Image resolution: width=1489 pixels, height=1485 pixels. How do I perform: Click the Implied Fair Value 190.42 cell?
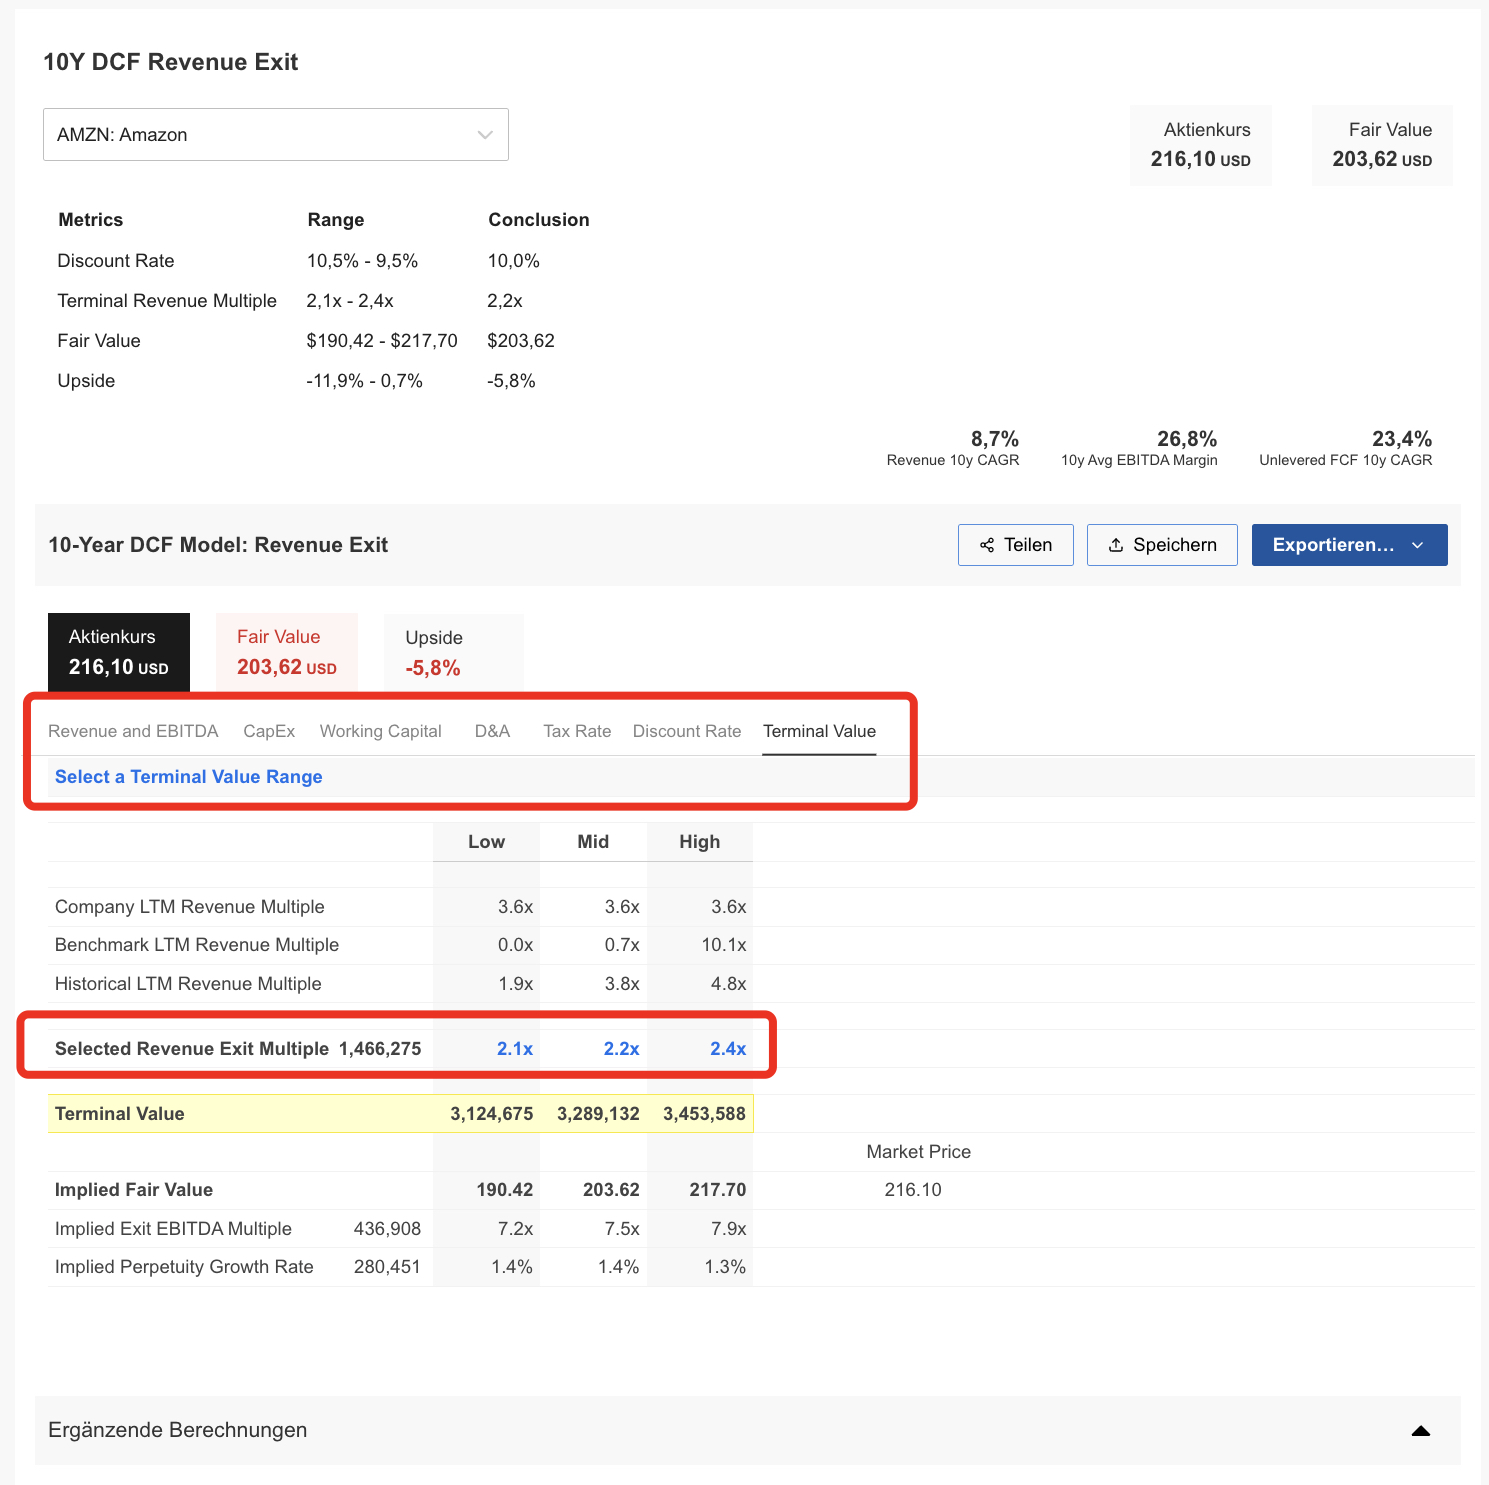(x=505, y=1190)
